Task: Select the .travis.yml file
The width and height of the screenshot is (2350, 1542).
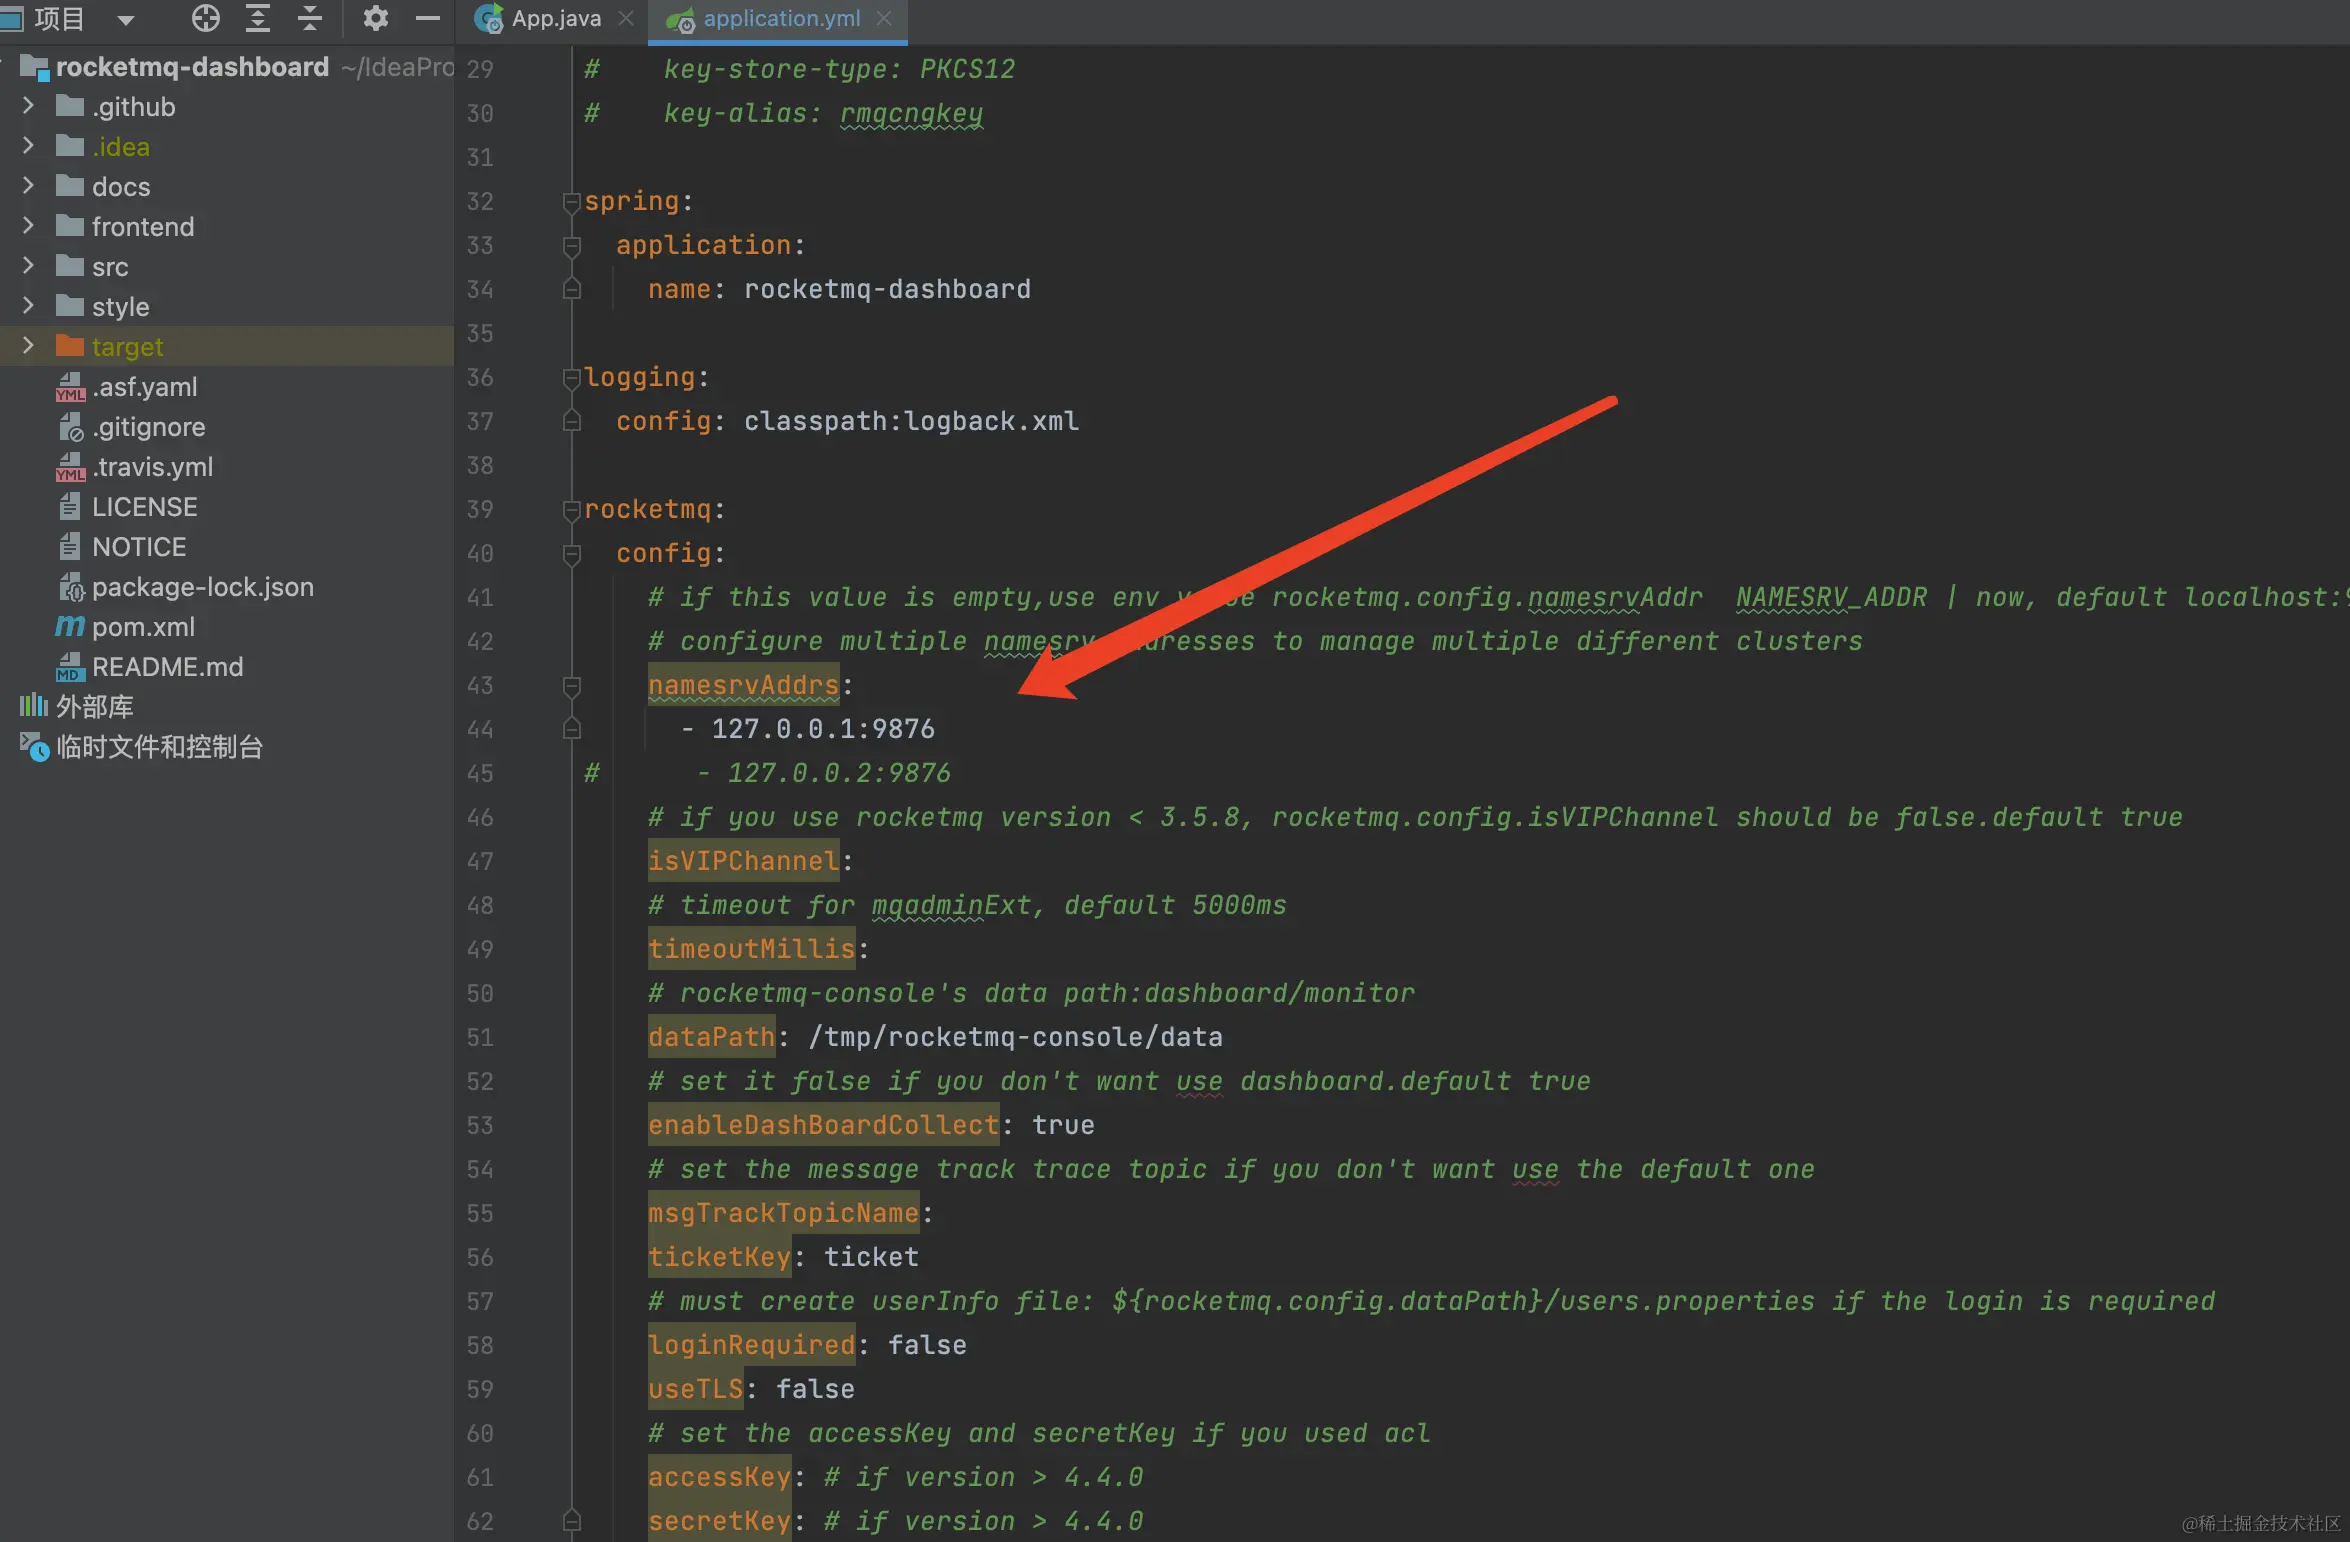Action: tap(152, 467)
